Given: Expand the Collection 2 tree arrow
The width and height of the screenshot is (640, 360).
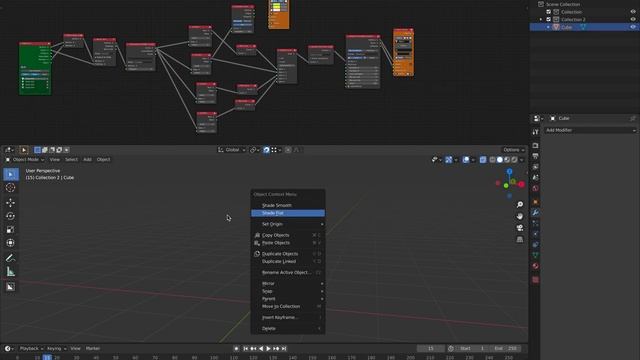Looking at the screenshot, I should 541,19.
